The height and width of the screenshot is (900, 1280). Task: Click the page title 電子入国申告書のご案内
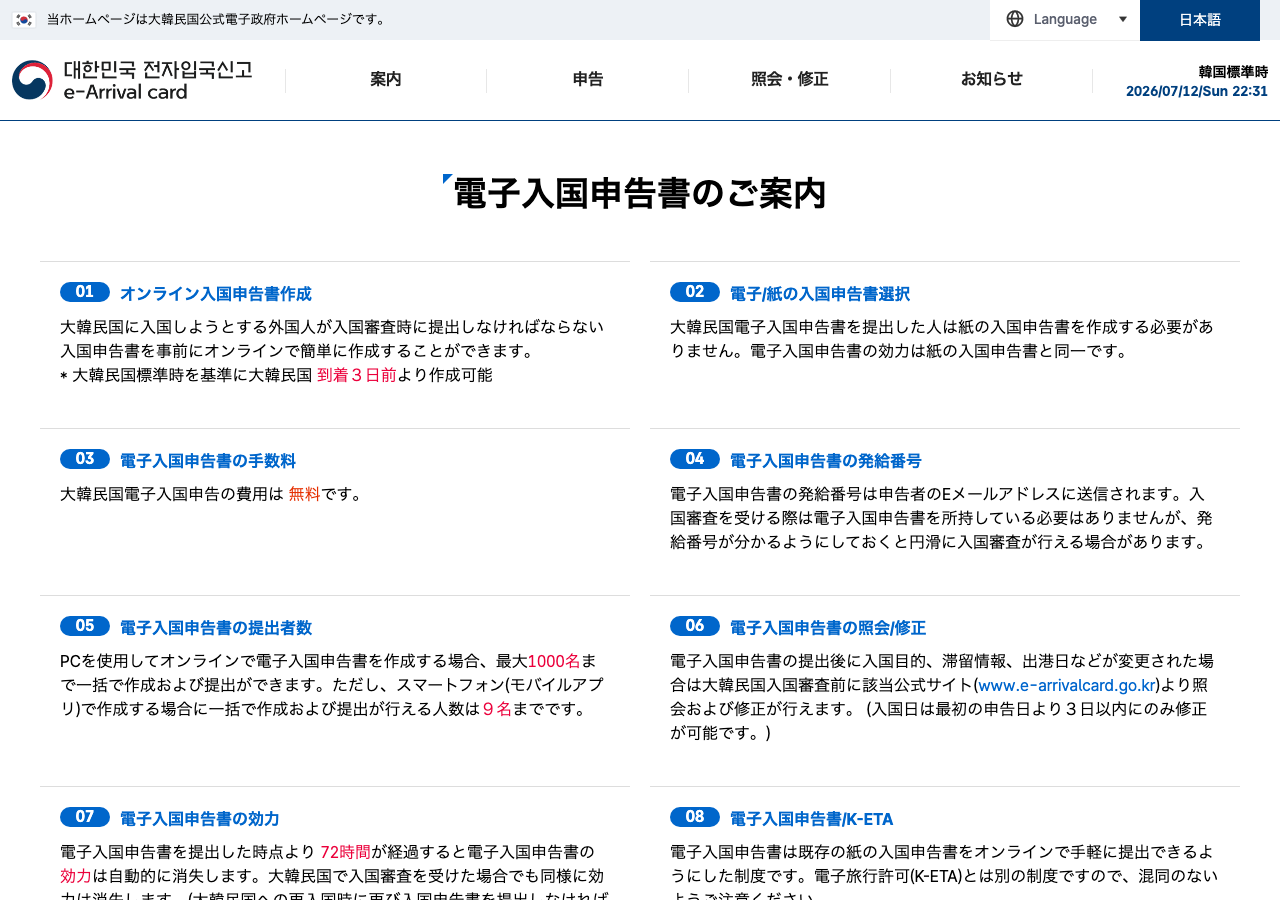(640, 193)
